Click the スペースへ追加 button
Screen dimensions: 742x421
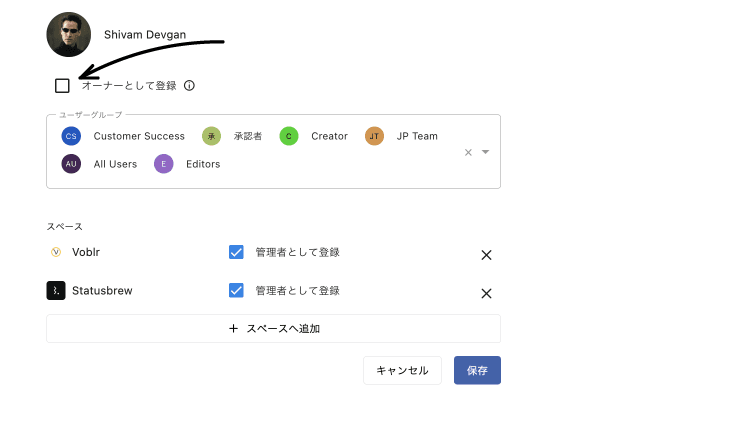click(x=273, y=328)
